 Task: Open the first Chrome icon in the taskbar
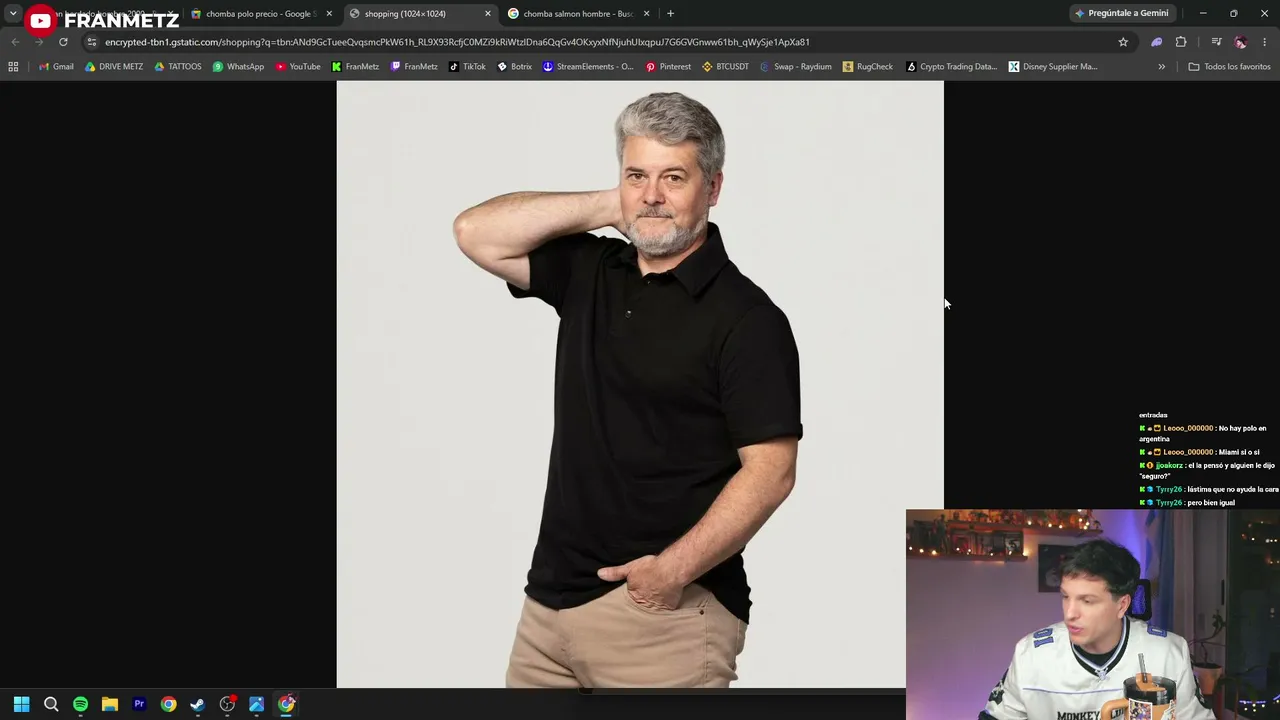[x=168, y=704]
